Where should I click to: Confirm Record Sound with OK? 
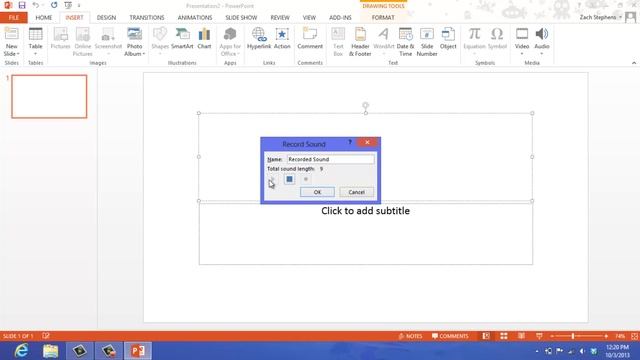tap(317, 192)
